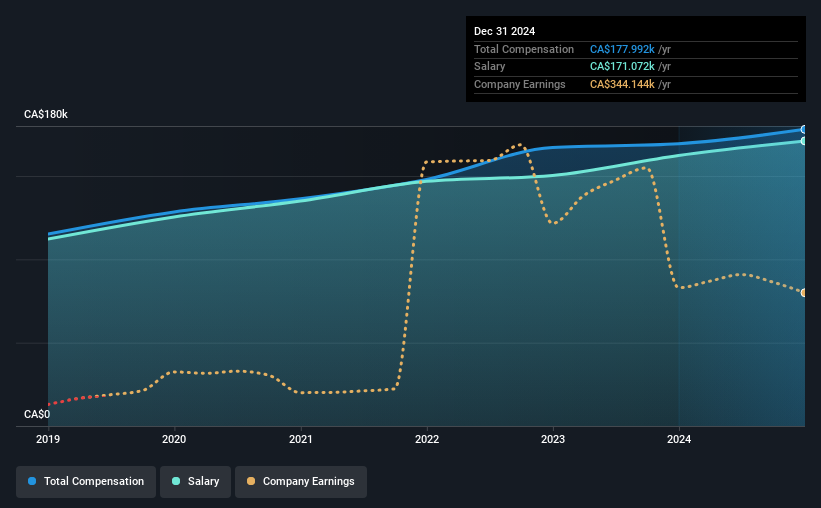The image size is (821, 508).
Task: Toggle the Salary legend button
Action: point(195,481)
